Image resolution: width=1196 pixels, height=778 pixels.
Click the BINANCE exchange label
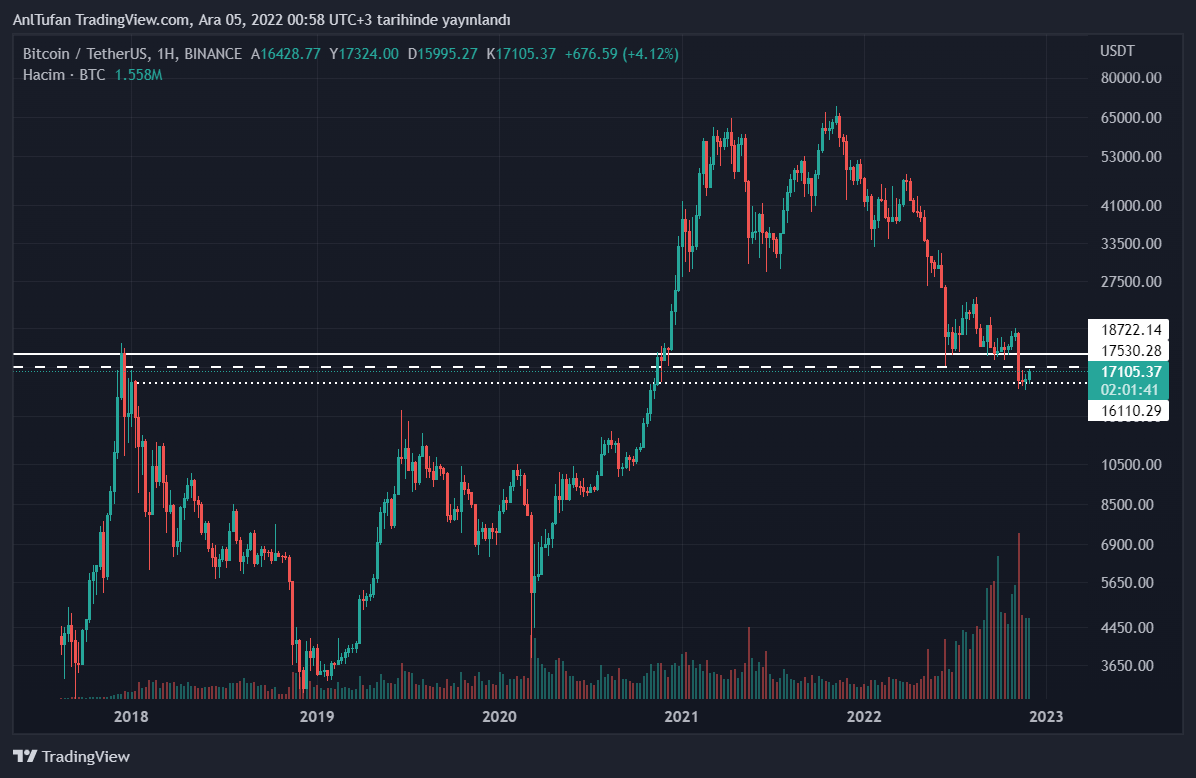[213, 53]
